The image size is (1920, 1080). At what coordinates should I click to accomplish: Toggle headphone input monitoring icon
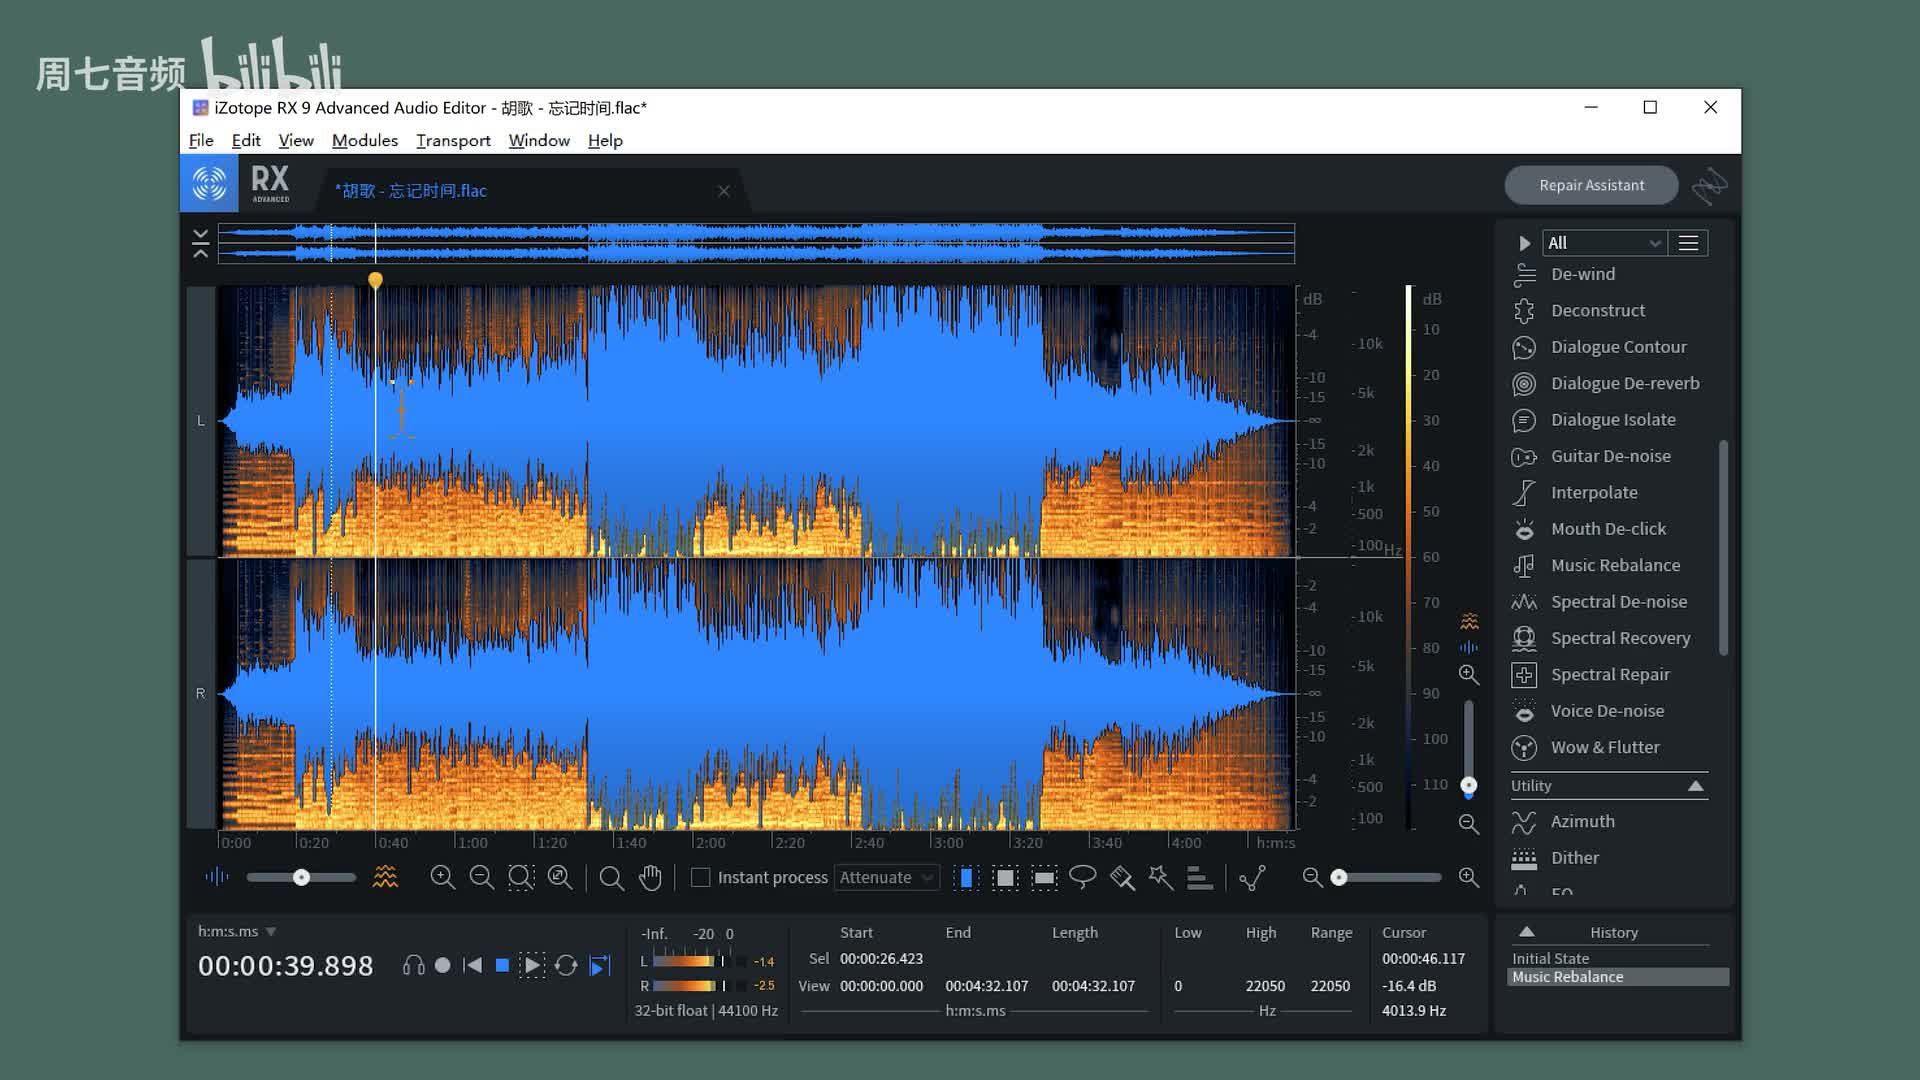[413, 965]
